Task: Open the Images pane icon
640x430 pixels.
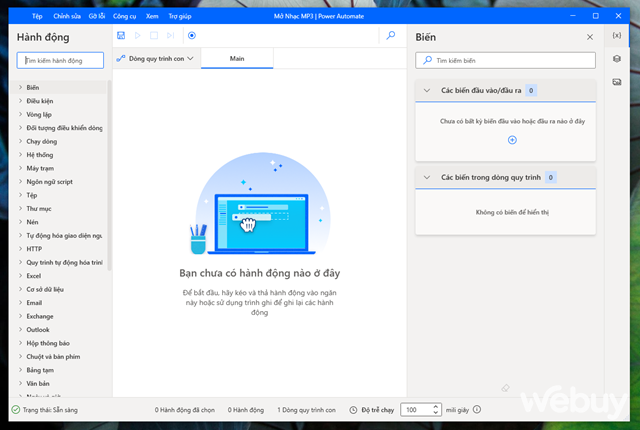Action: (x=617, y=81)
